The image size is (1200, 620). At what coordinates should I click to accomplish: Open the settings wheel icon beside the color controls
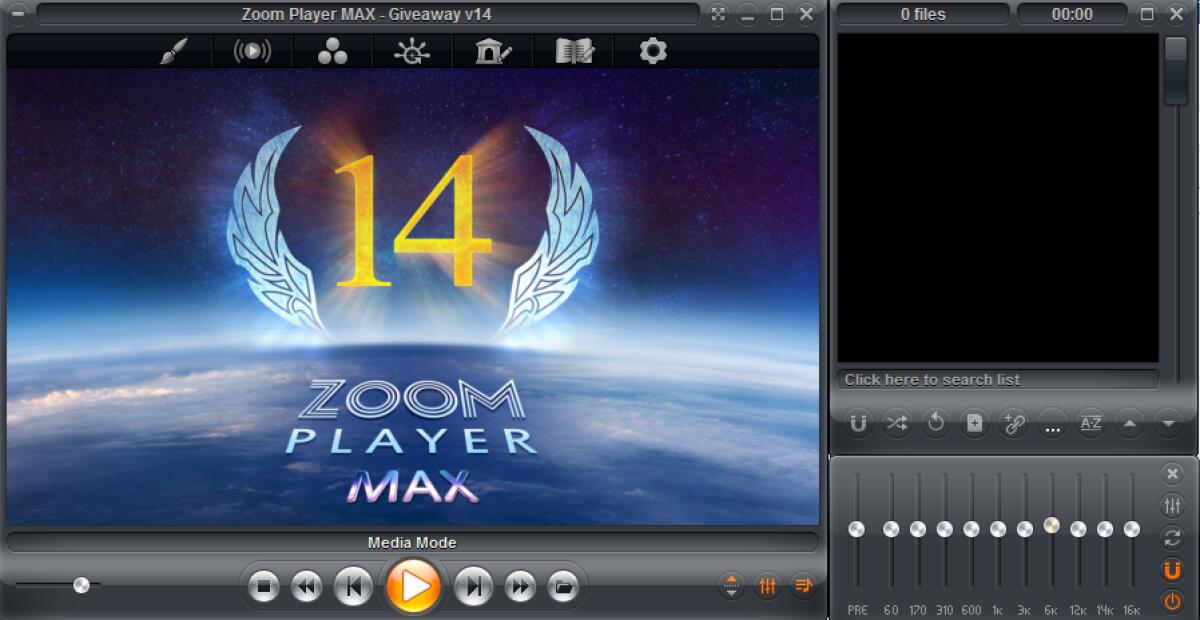tap(411, 51)
